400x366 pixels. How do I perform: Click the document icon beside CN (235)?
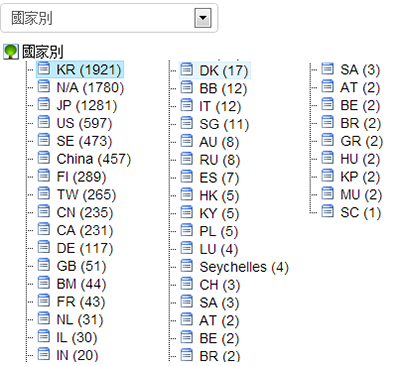coord(44,211)
